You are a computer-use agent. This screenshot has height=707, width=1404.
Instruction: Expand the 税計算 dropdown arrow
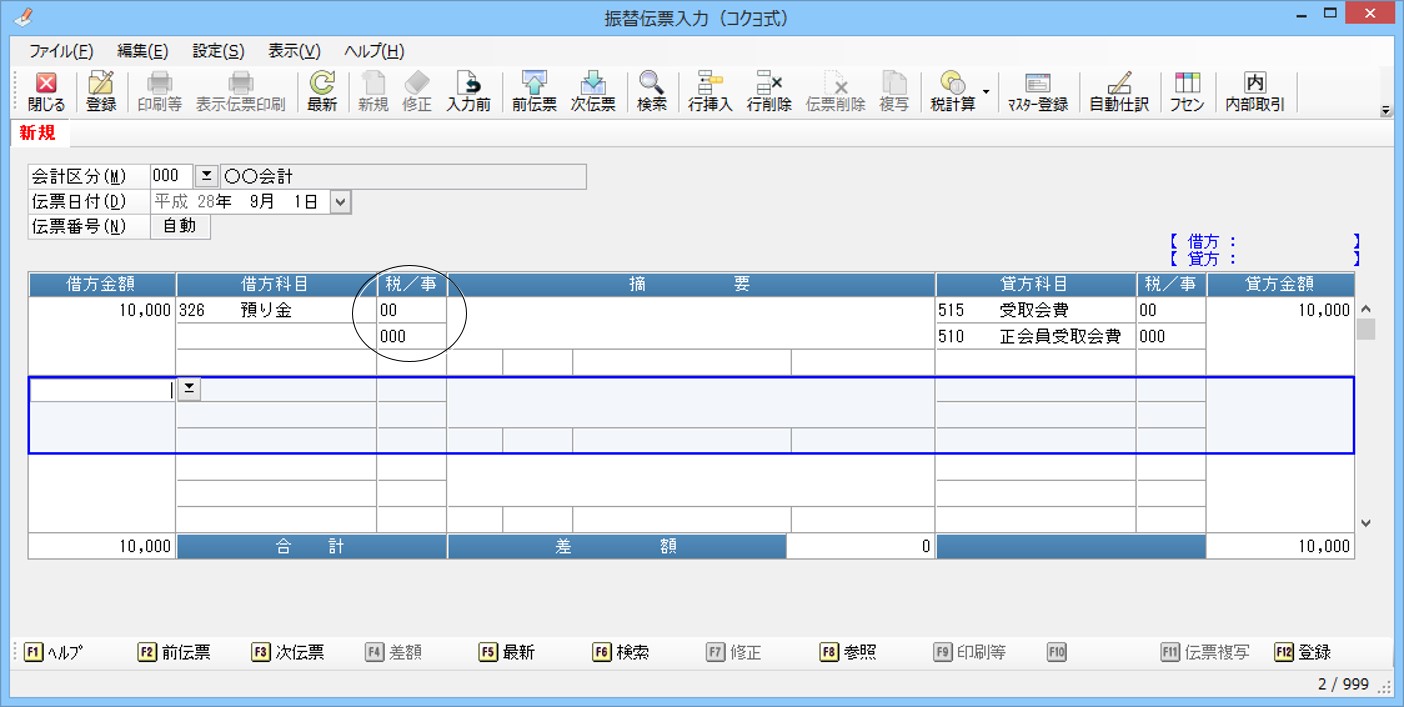coord(986,92)
